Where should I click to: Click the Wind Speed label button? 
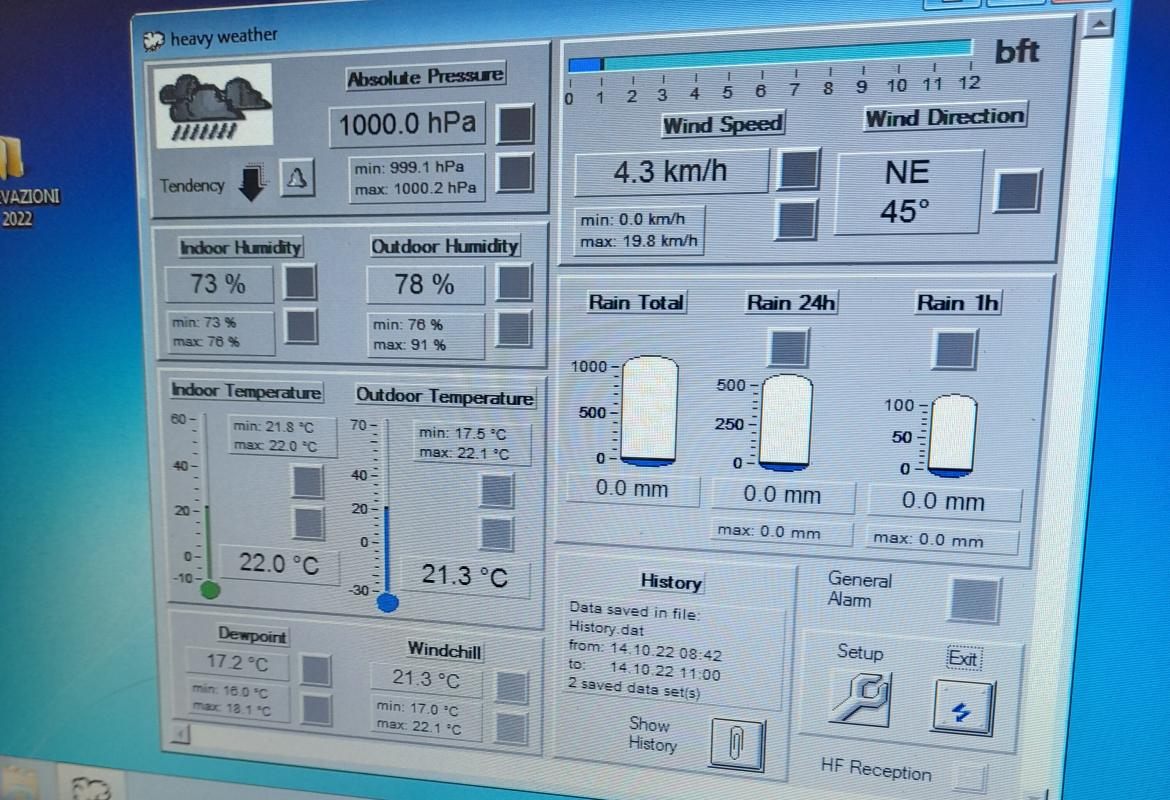(x=722, y=125)
